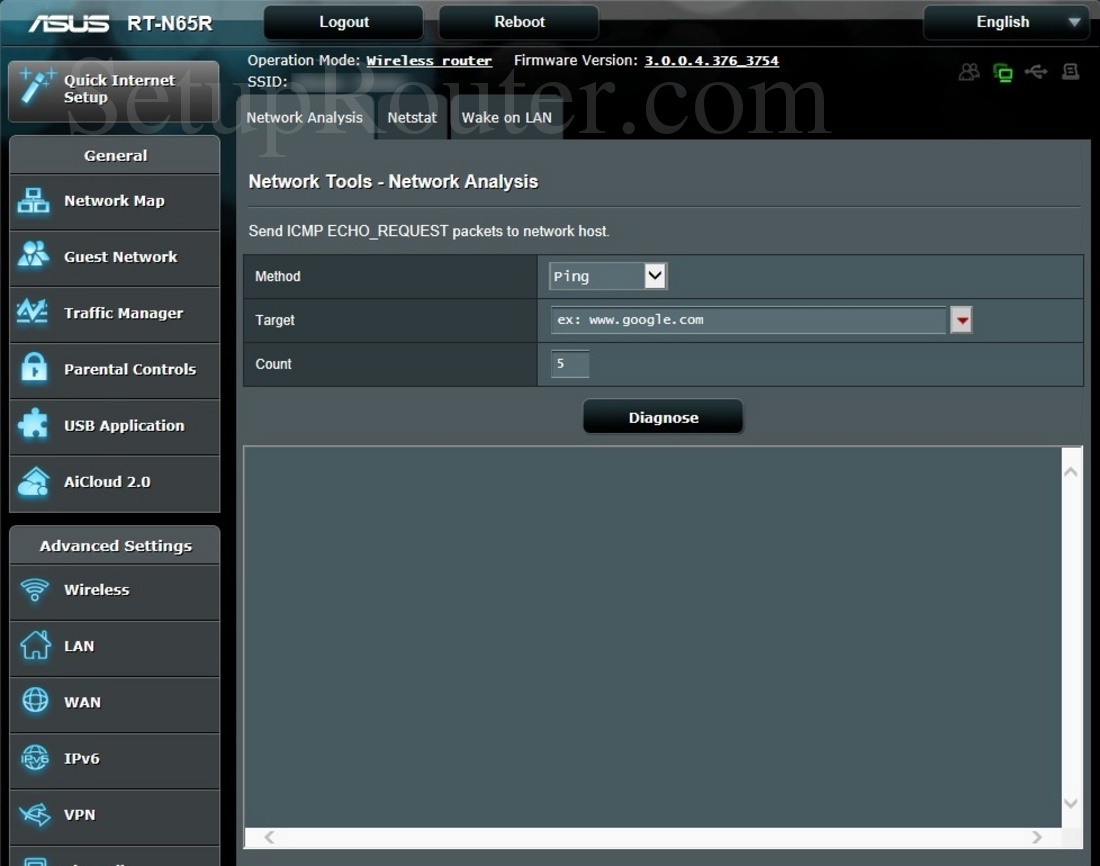Click the Target host input field
This screenshot has width=1100, height=866.
coord(747,320)
